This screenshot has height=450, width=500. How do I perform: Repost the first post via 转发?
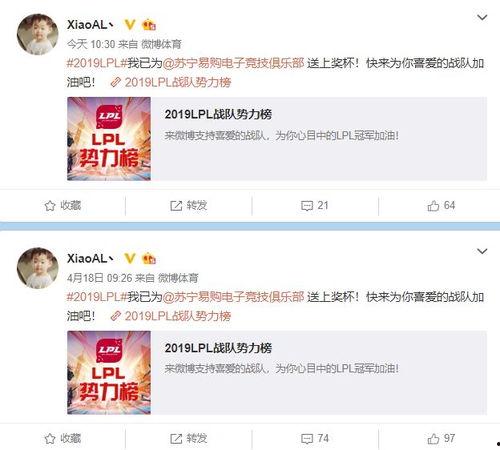(x=189, y=206)
